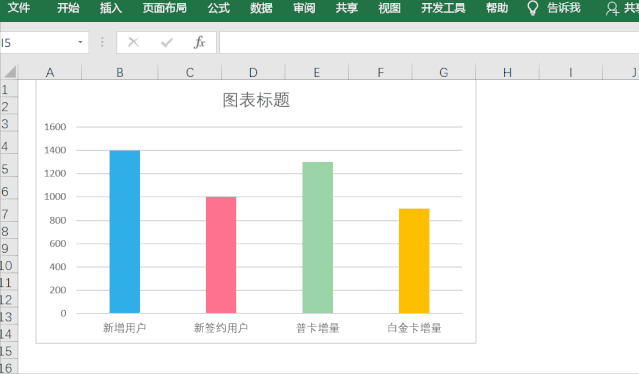Select column G header
This screenshot has height=374, width=639.
(x=444, y=73)
